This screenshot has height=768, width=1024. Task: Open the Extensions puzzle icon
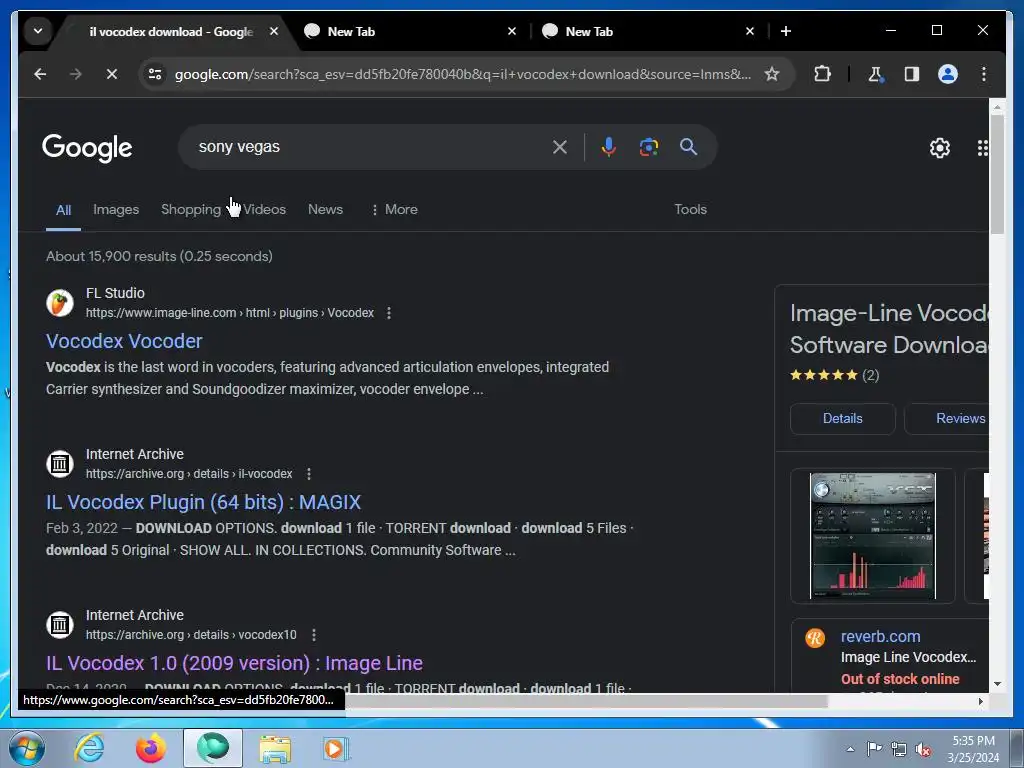click(822, 74)
